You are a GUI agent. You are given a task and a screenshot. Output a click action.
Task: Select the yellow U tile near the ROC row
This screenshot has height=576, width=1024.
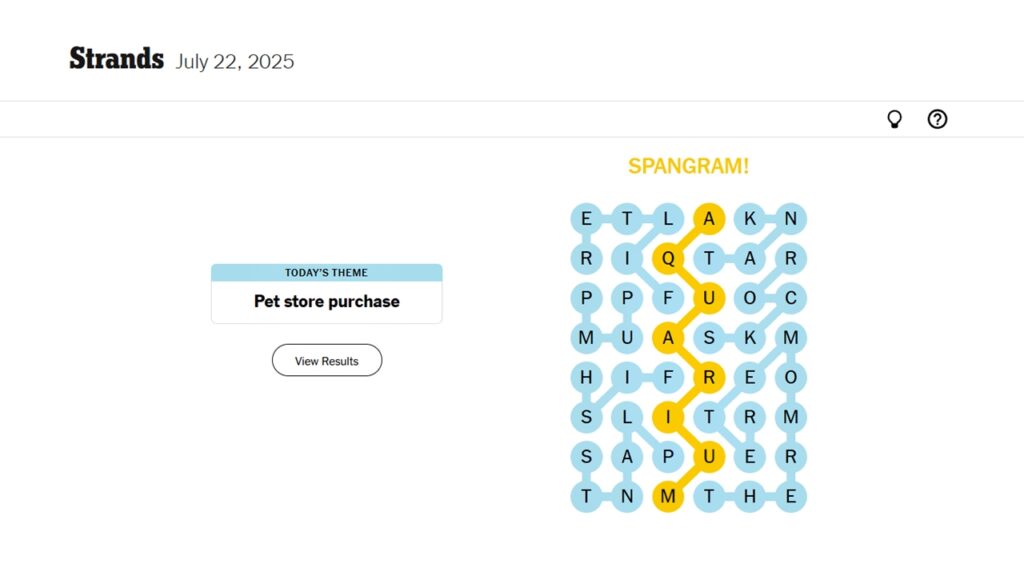point(709,298)
